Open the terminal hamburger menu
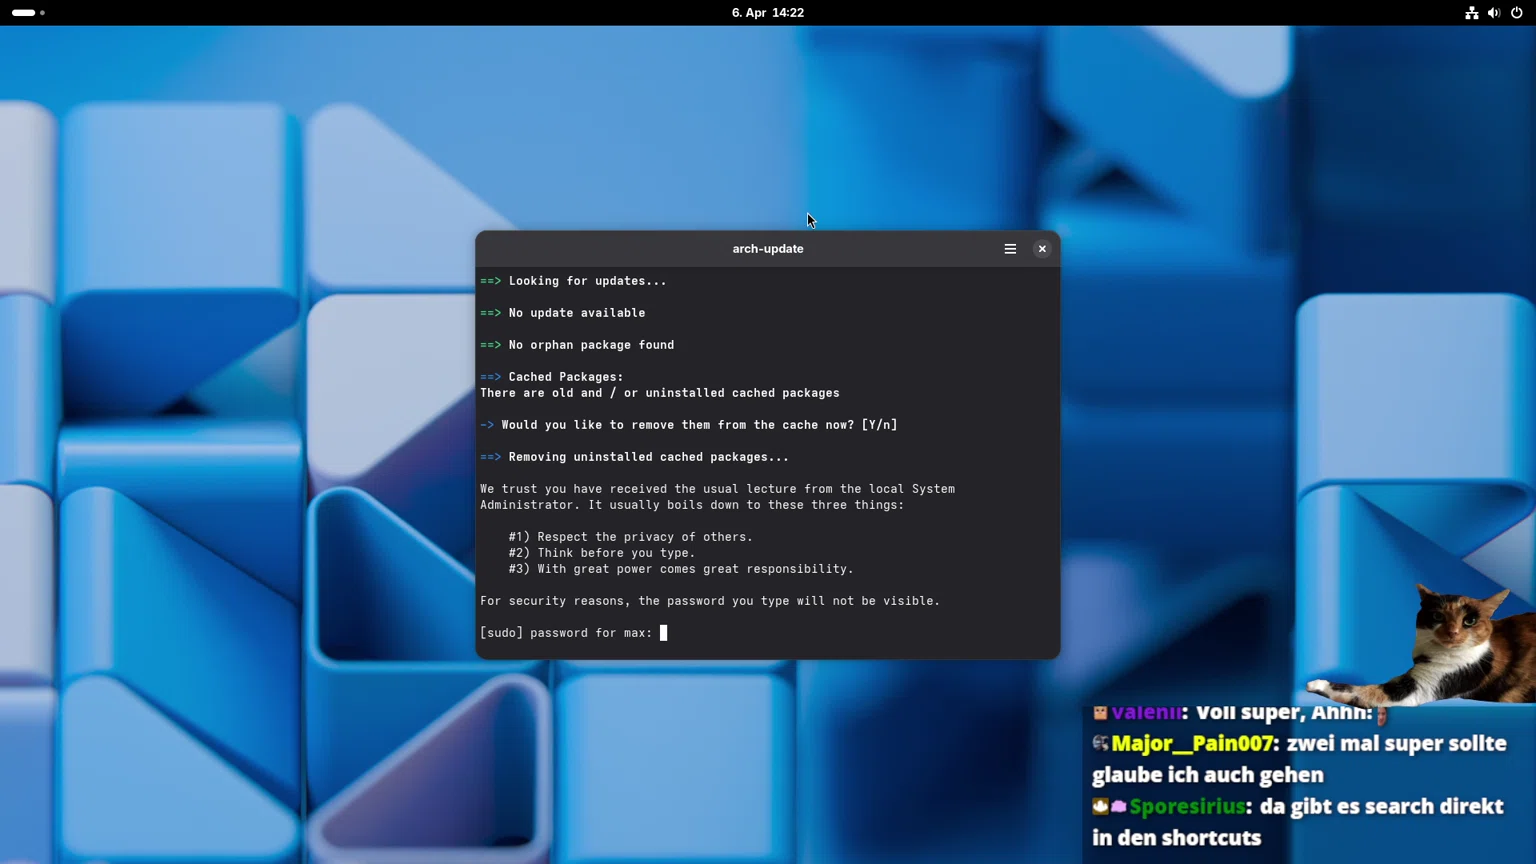The width and height of the screenshot is (1536, 864). pyautogui.click(x=1010, y=248)
